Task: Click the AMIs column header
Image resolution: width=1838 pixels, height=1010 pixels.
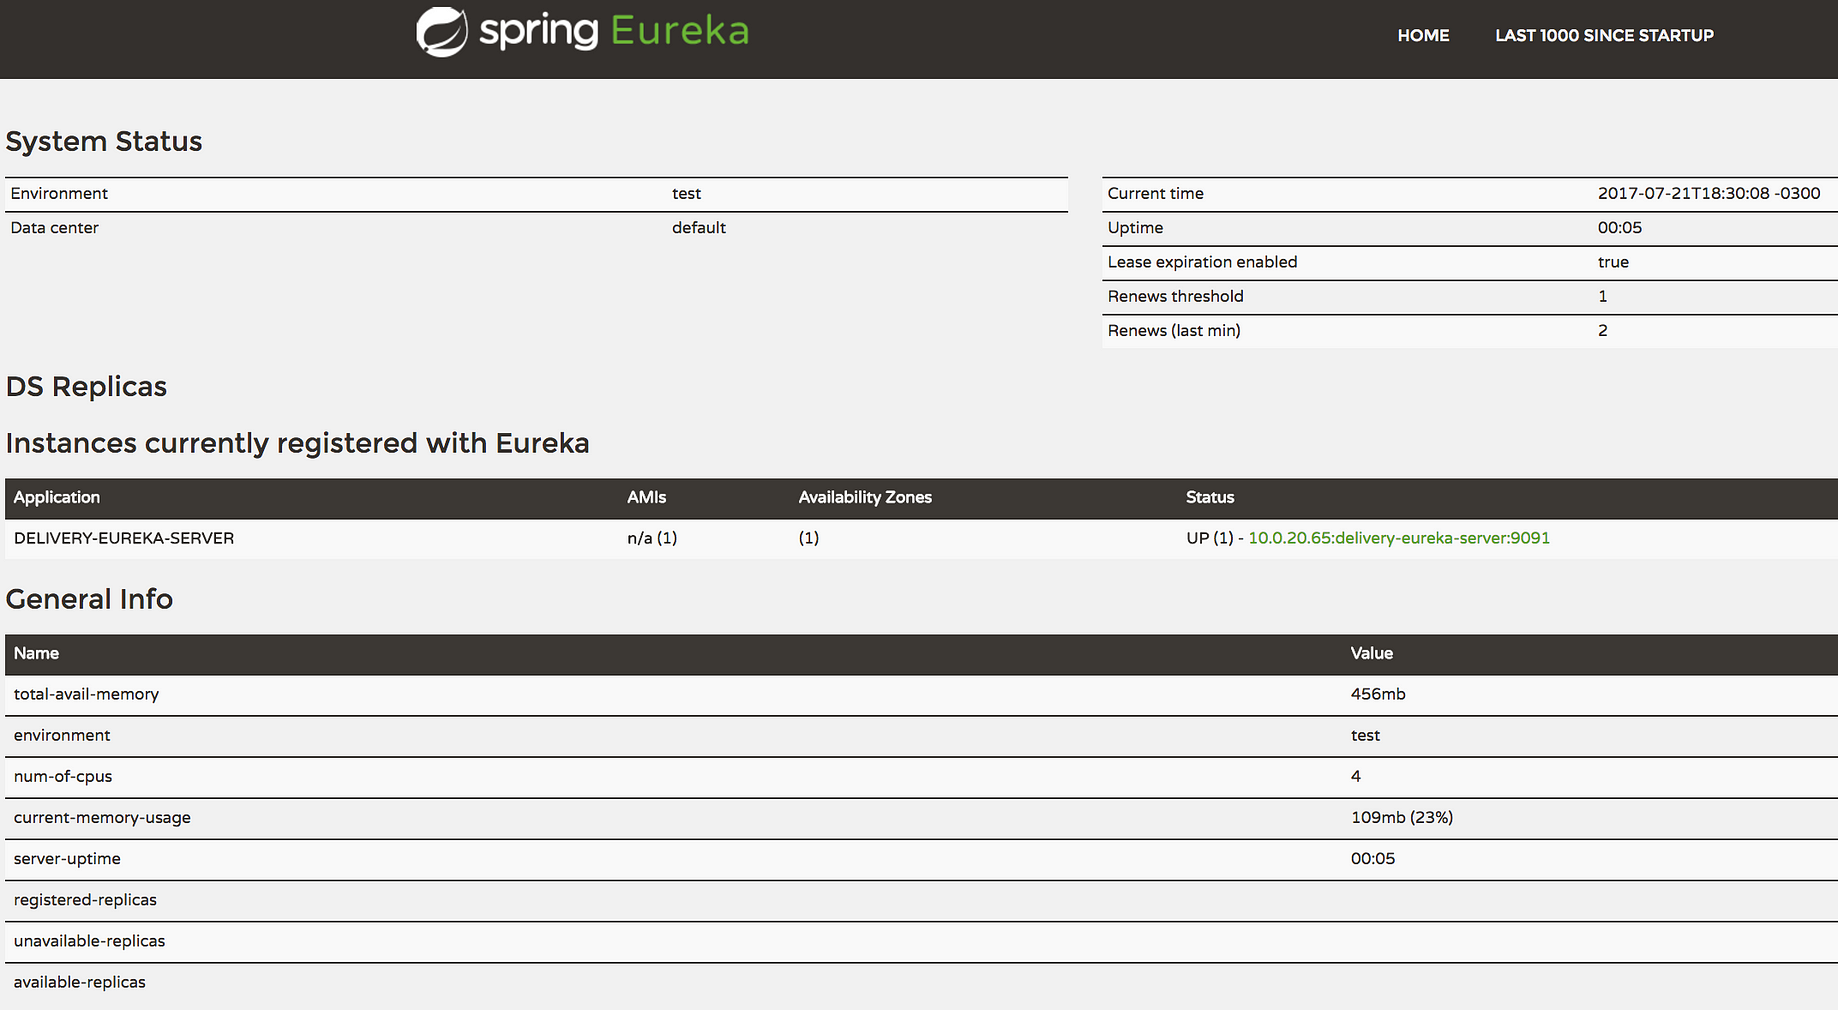Action: pyautogui.click(x=647, y=497)
